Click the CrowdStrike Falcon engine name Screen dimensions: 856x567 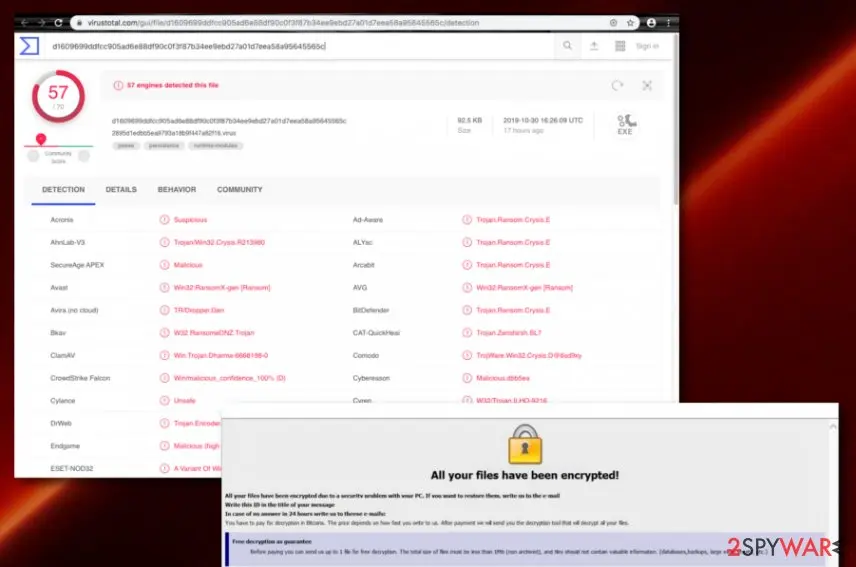pyautogui.click(x=80, y=378)
